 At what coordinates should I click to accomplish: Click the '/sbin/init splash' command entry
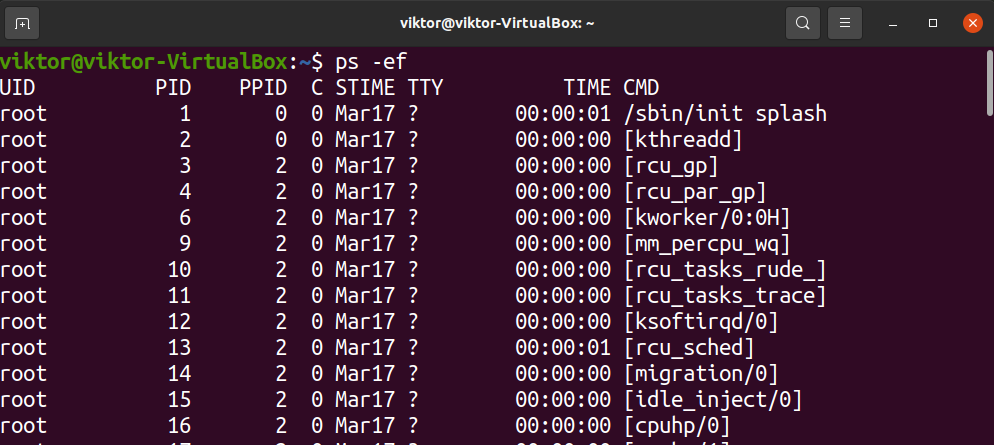(x=725, y=114)
